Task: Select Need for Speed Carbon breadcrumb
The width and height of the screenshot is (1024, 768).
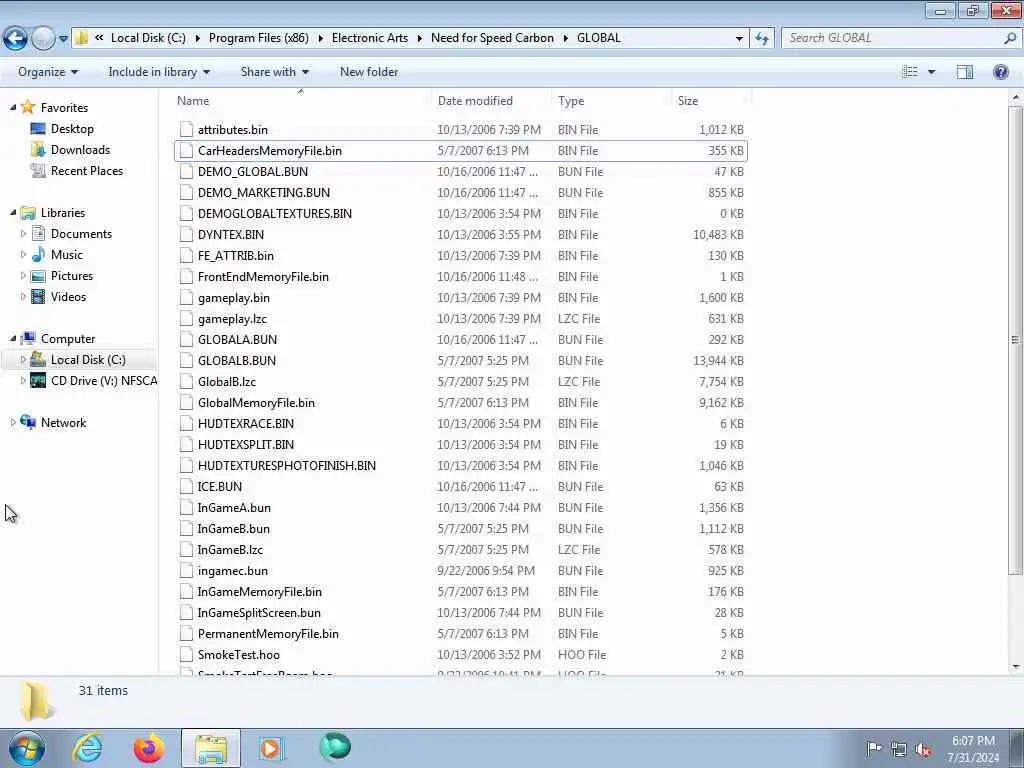Action: pyautogui.click(x=492, y=38)
